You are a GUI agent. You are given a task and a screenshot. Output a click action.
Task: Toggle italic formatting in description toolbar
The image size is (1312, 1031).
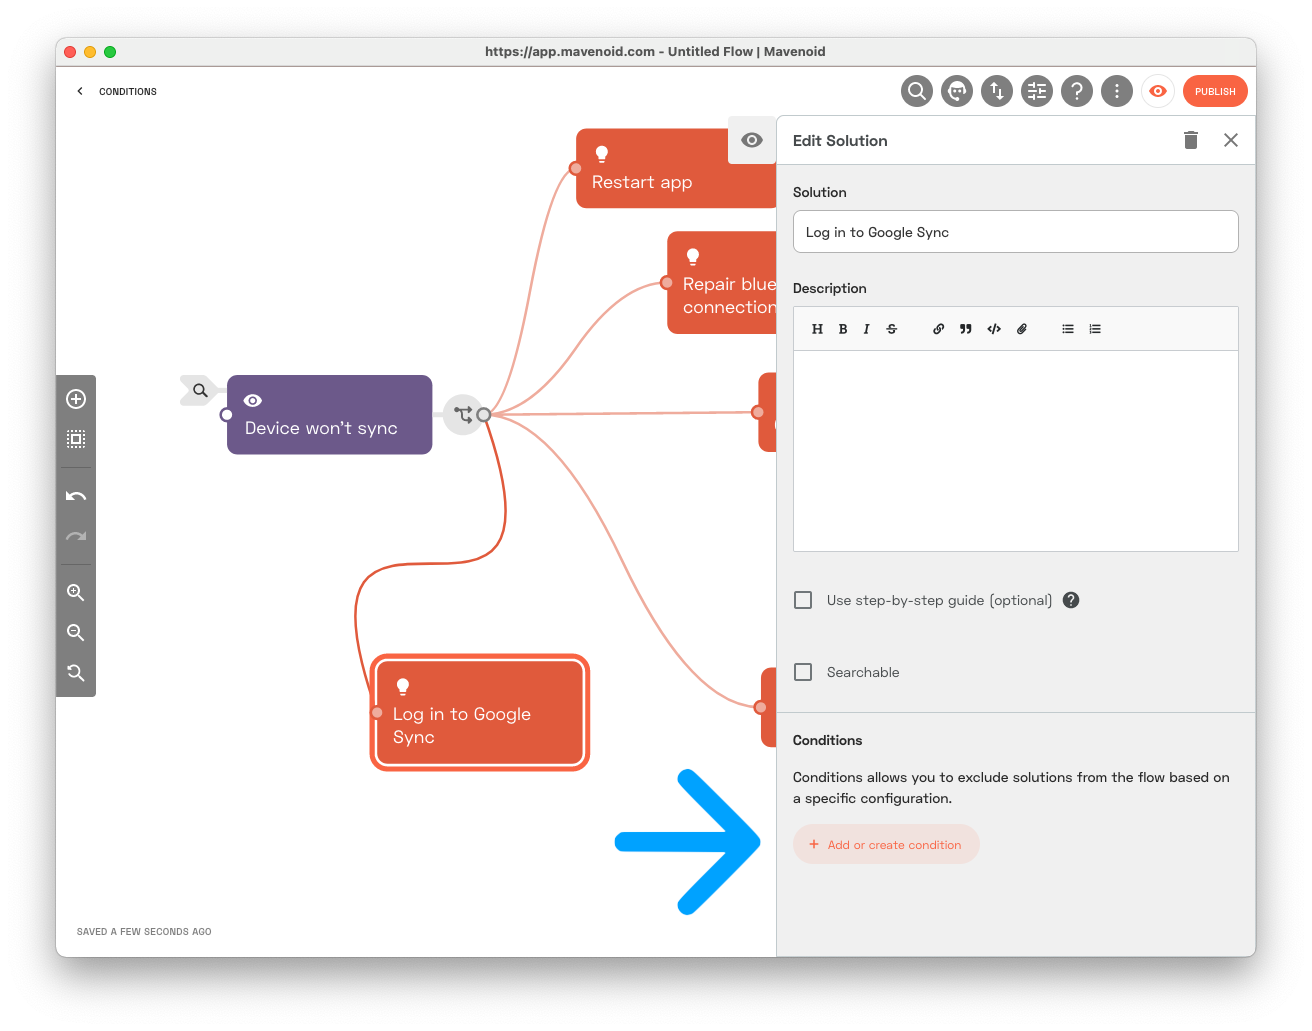[866, 329]
